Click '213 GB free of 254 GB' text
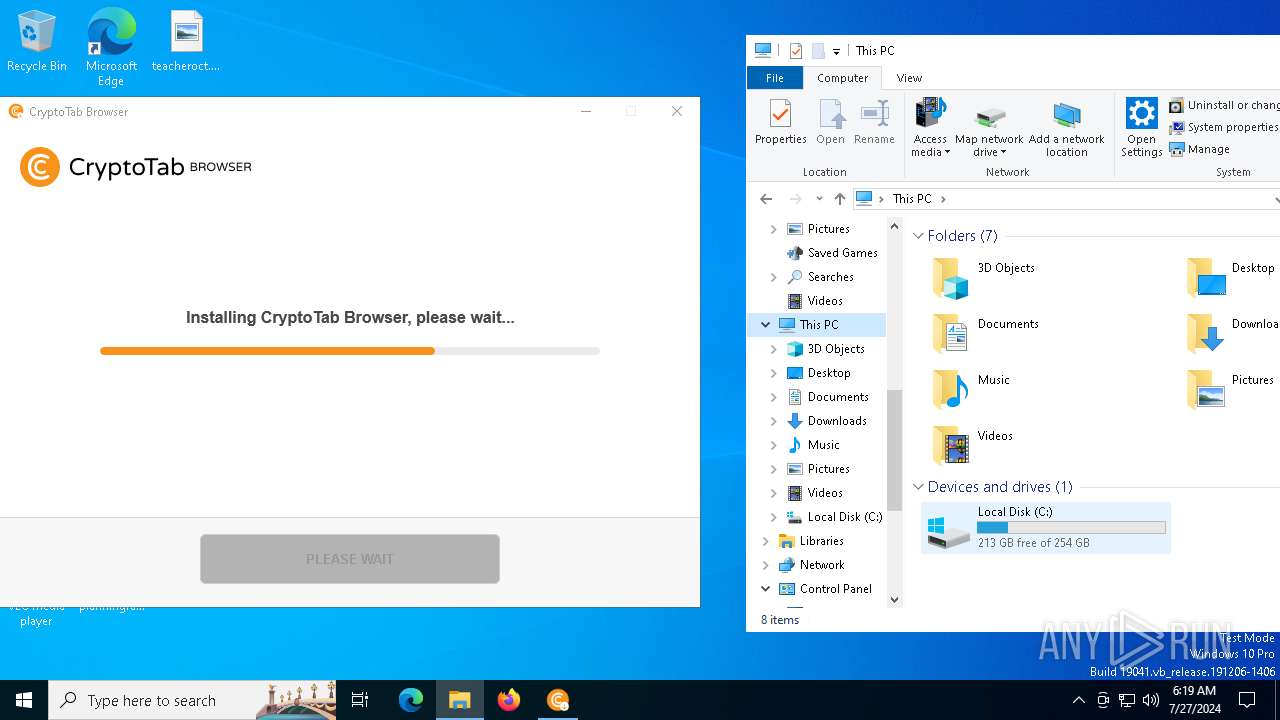The width and height of the screenshot is (1280, 720). coord(1033,543)
